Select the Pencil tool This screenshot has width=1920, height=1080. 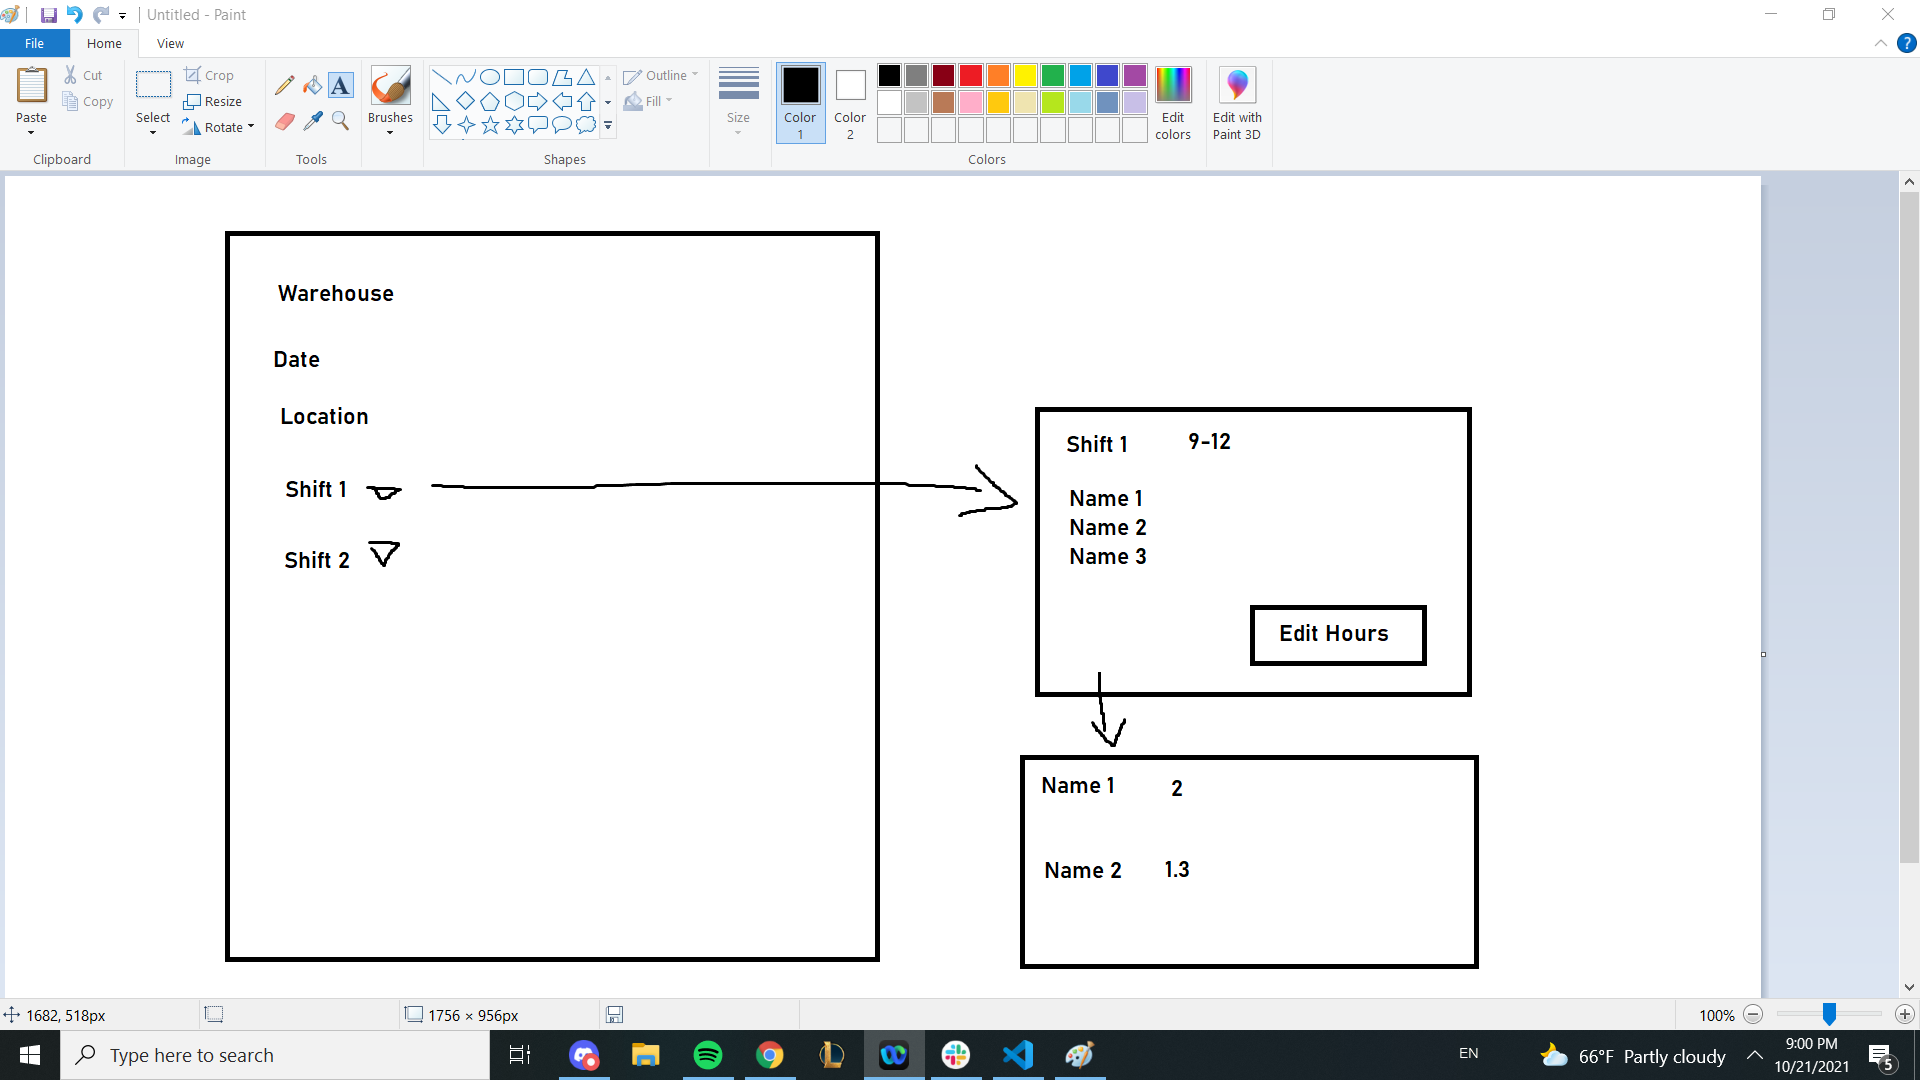point(284,85)
